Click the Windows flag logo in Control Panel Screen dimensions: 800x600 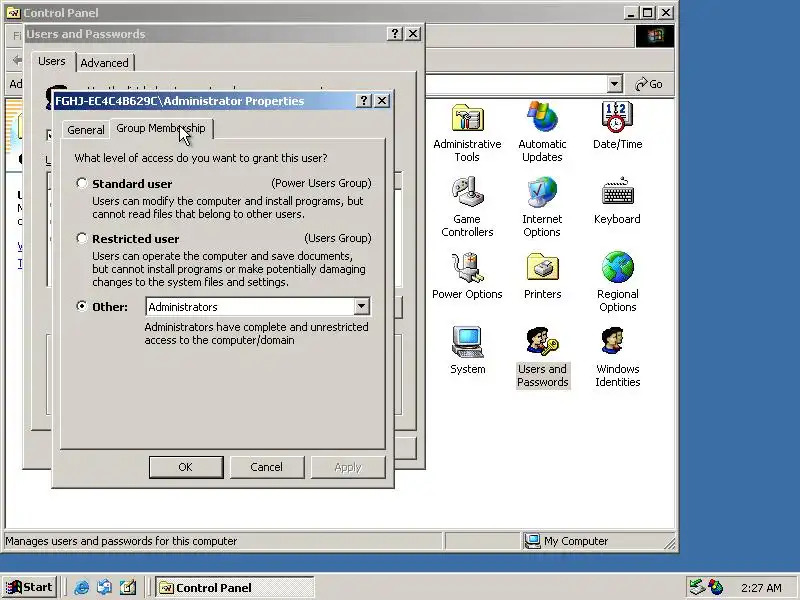point(655,36)
